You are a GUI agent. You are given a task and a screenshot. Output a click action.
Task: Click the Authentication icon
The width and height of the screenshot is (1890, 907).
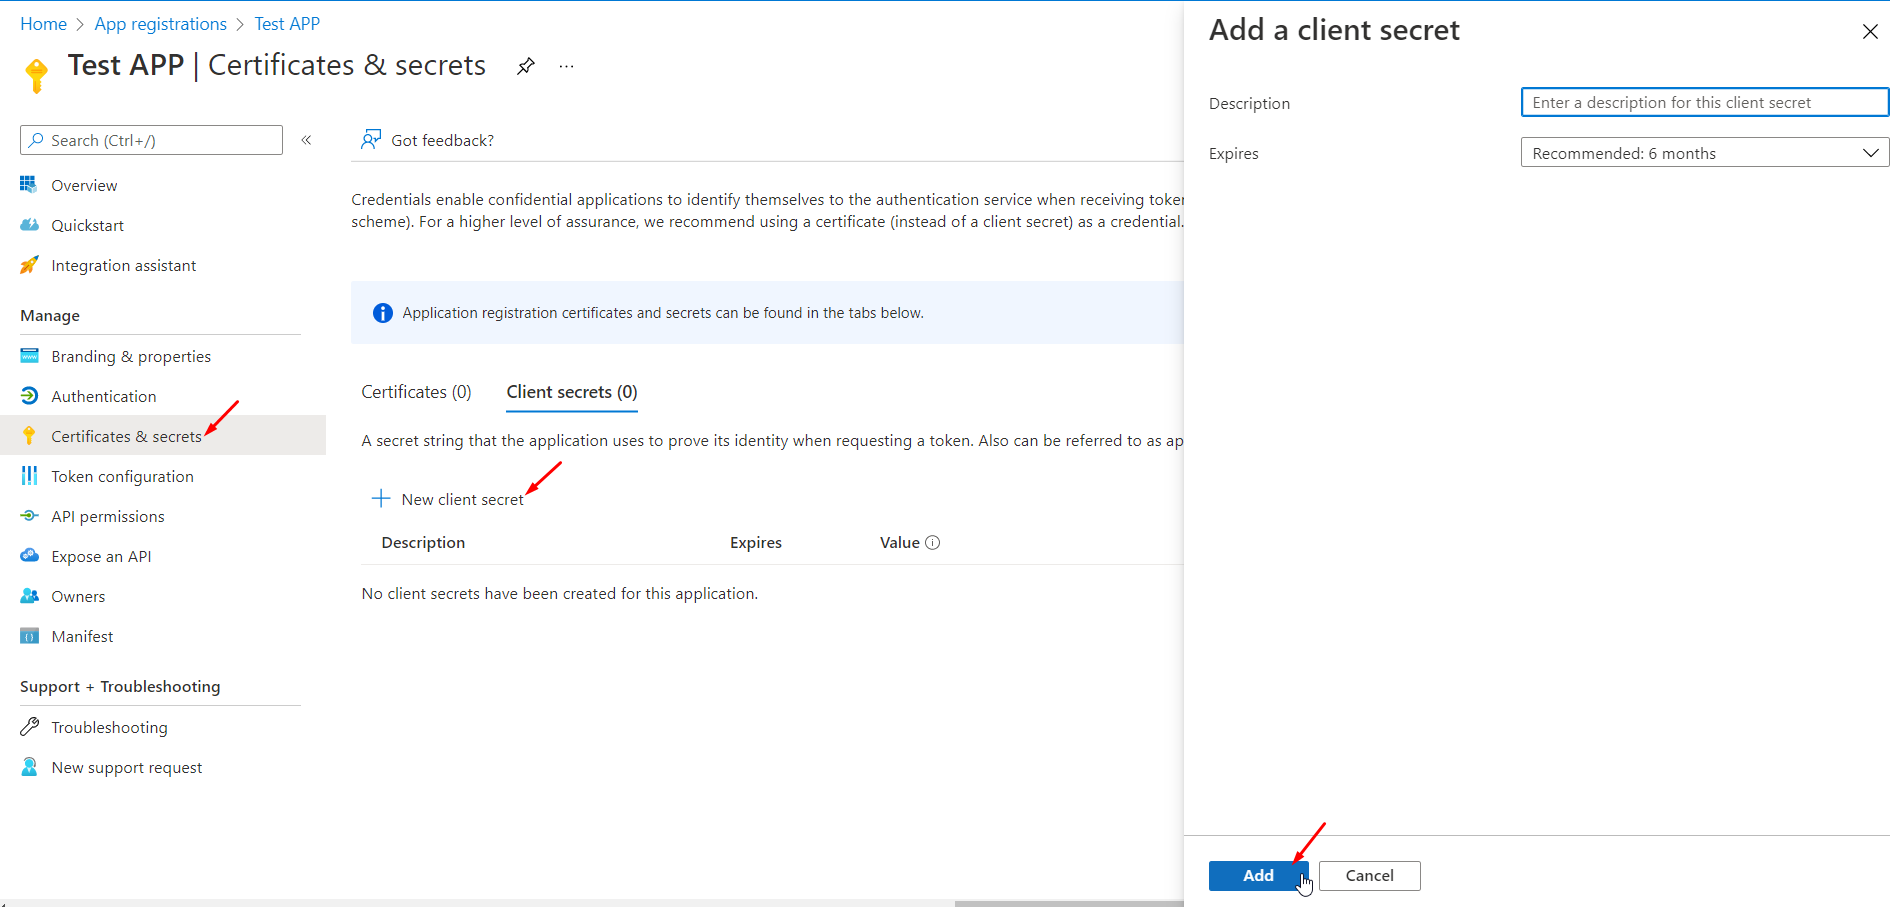pyautogui.click(x=29, y=396)
